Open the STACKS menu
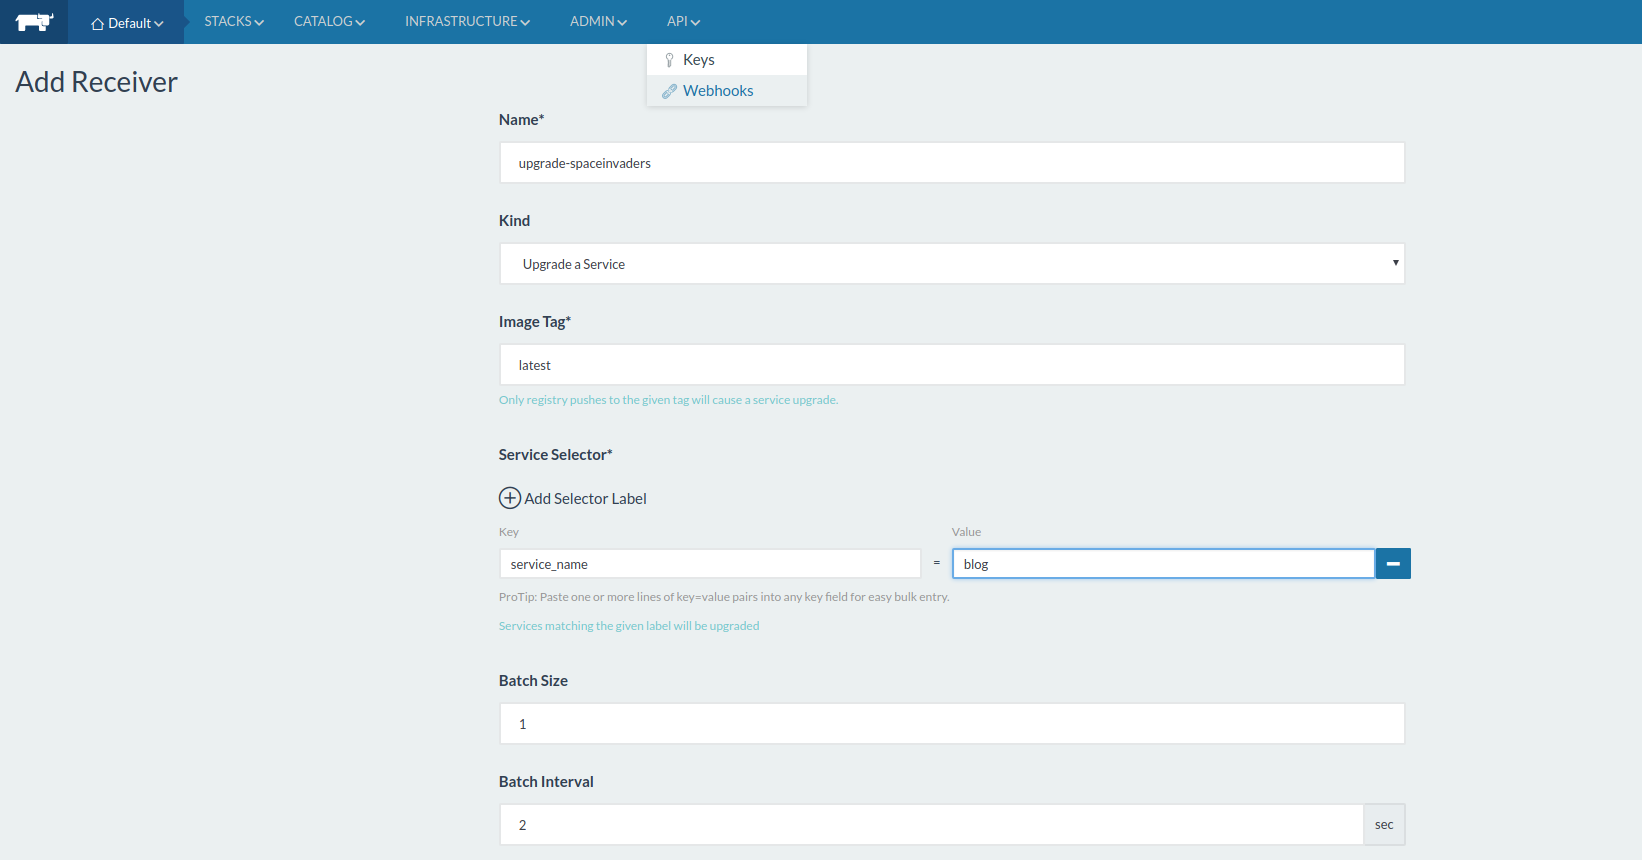This screenshot has height=860, width=1642. (x=234, y=21)
